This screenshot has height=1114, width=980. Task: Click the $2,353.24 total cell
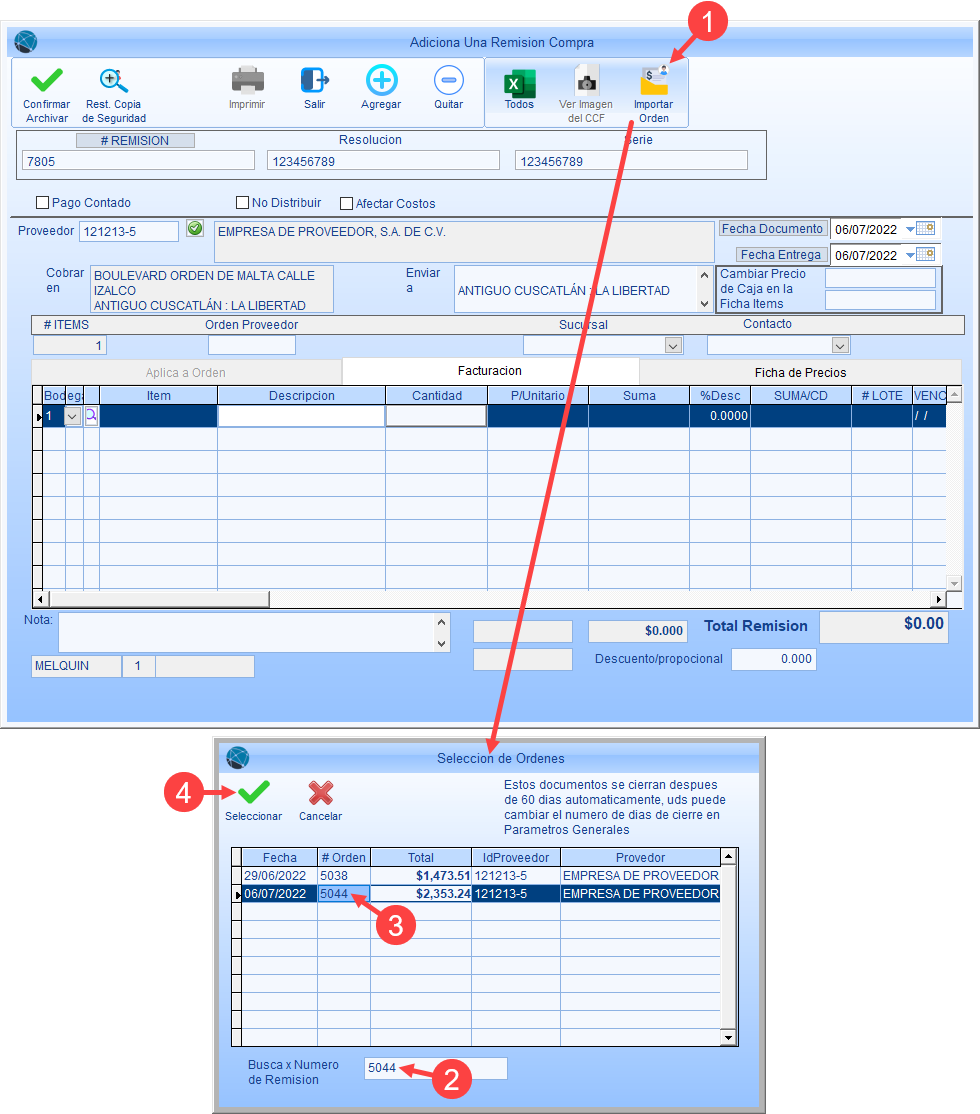(421, 894)
